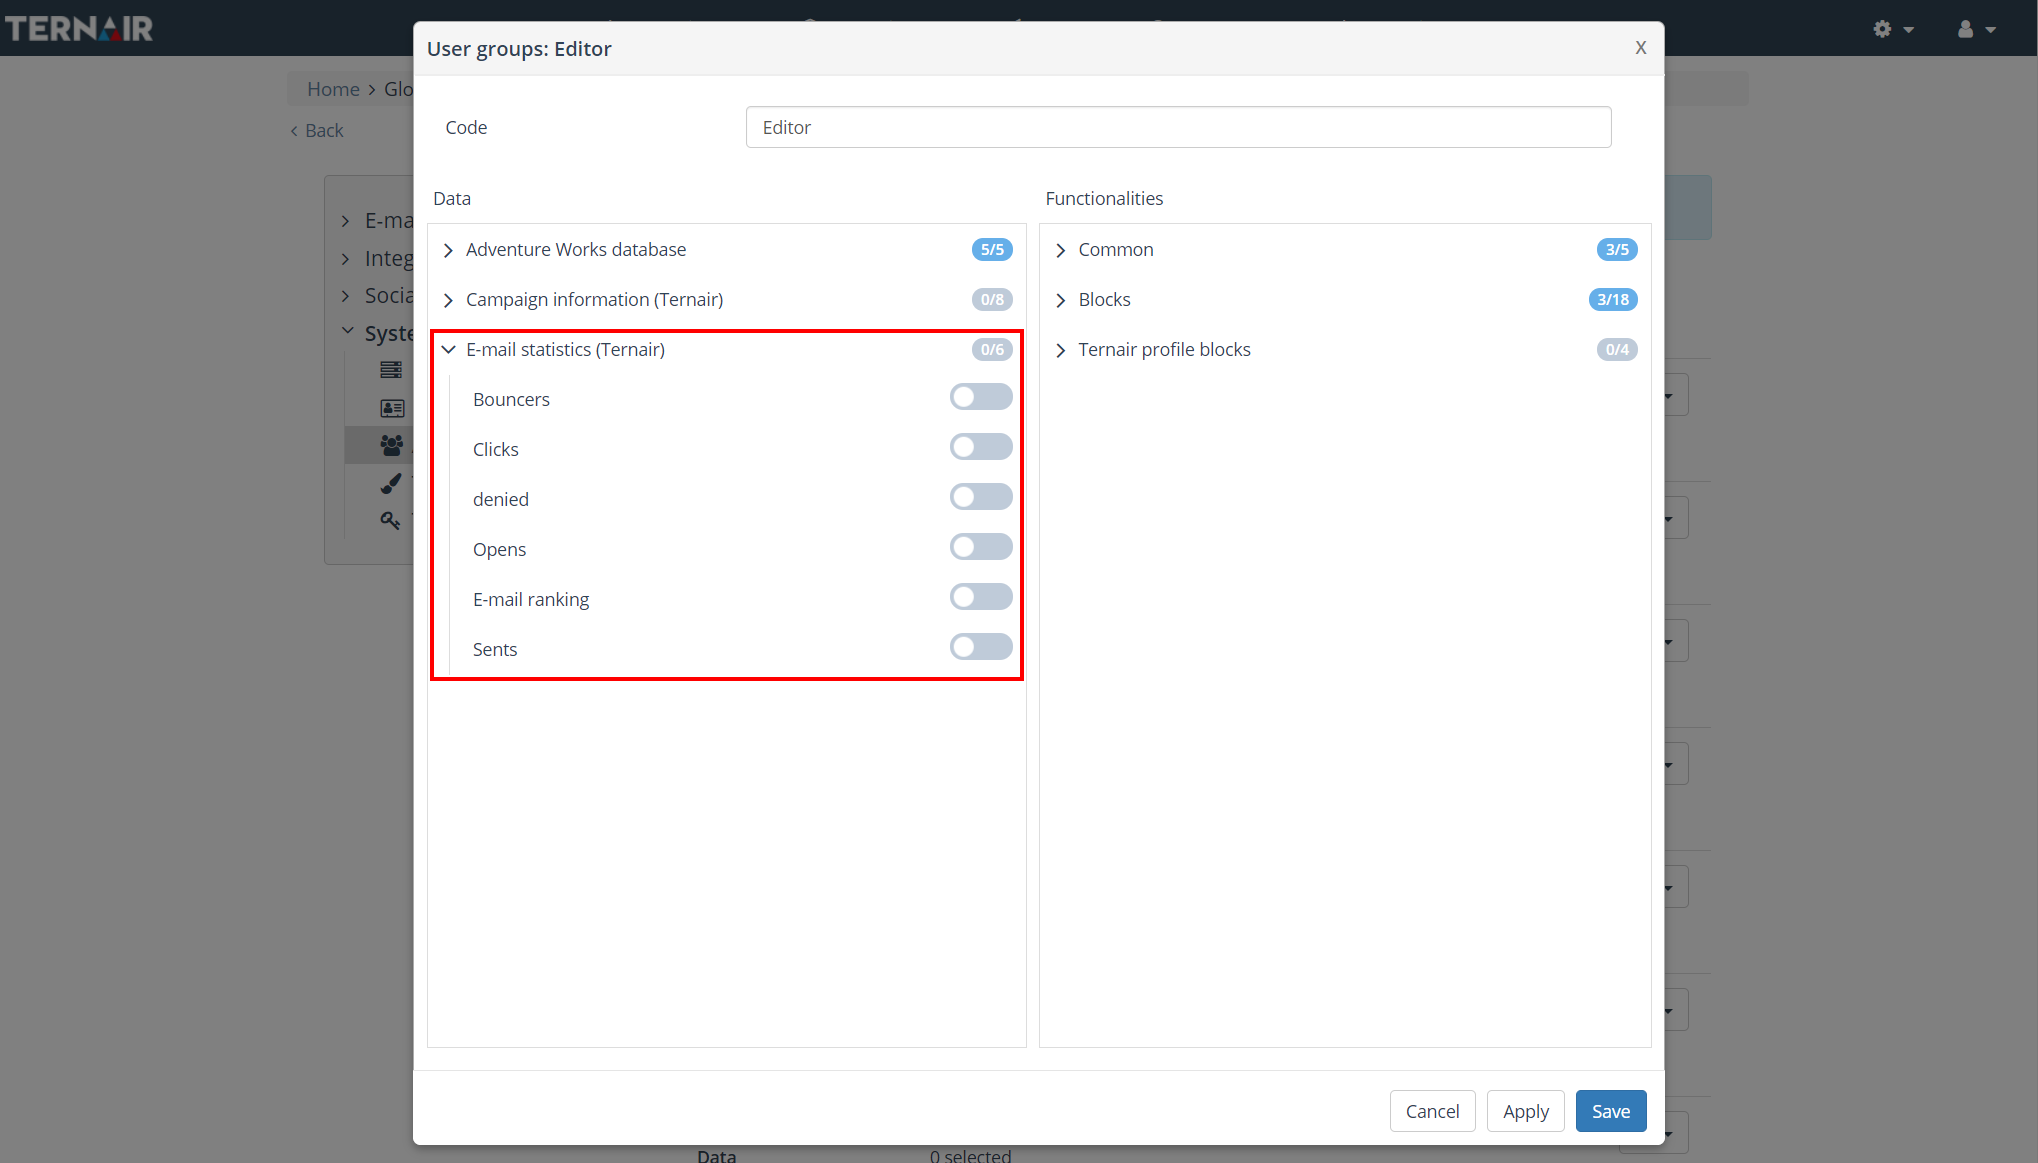
Task: Toggle the Sents data permission
Action: point(980,648)
